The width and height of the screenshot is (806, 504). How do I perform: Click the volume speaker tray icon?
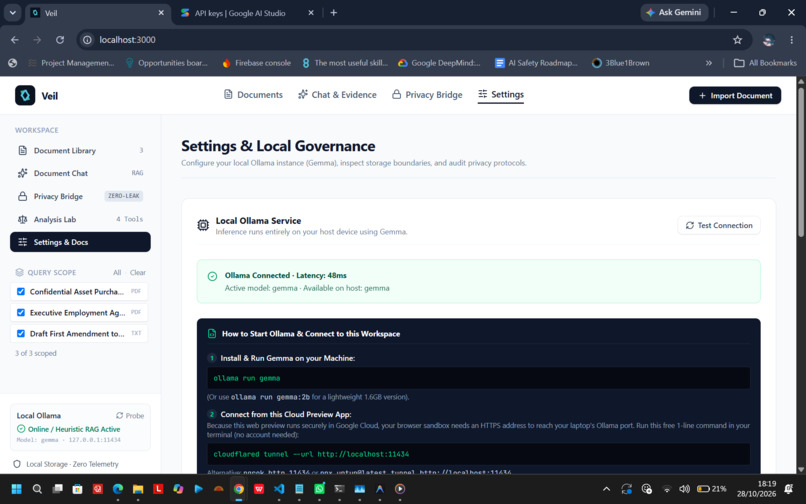pos(684,489)
